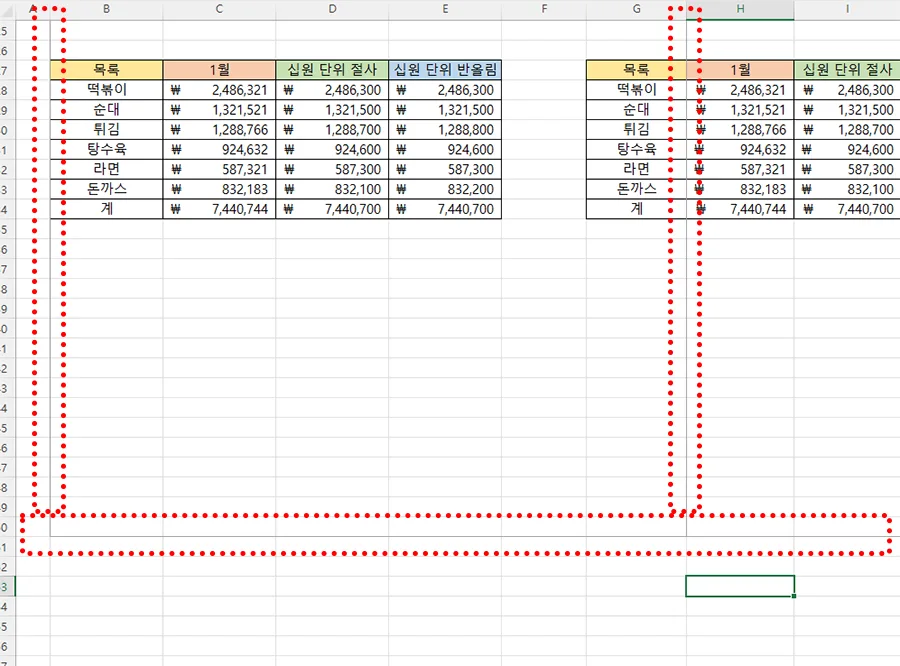The image size is (900, 666).
Task: Select the 순대 cell in column G
Action: pos(636,110)
